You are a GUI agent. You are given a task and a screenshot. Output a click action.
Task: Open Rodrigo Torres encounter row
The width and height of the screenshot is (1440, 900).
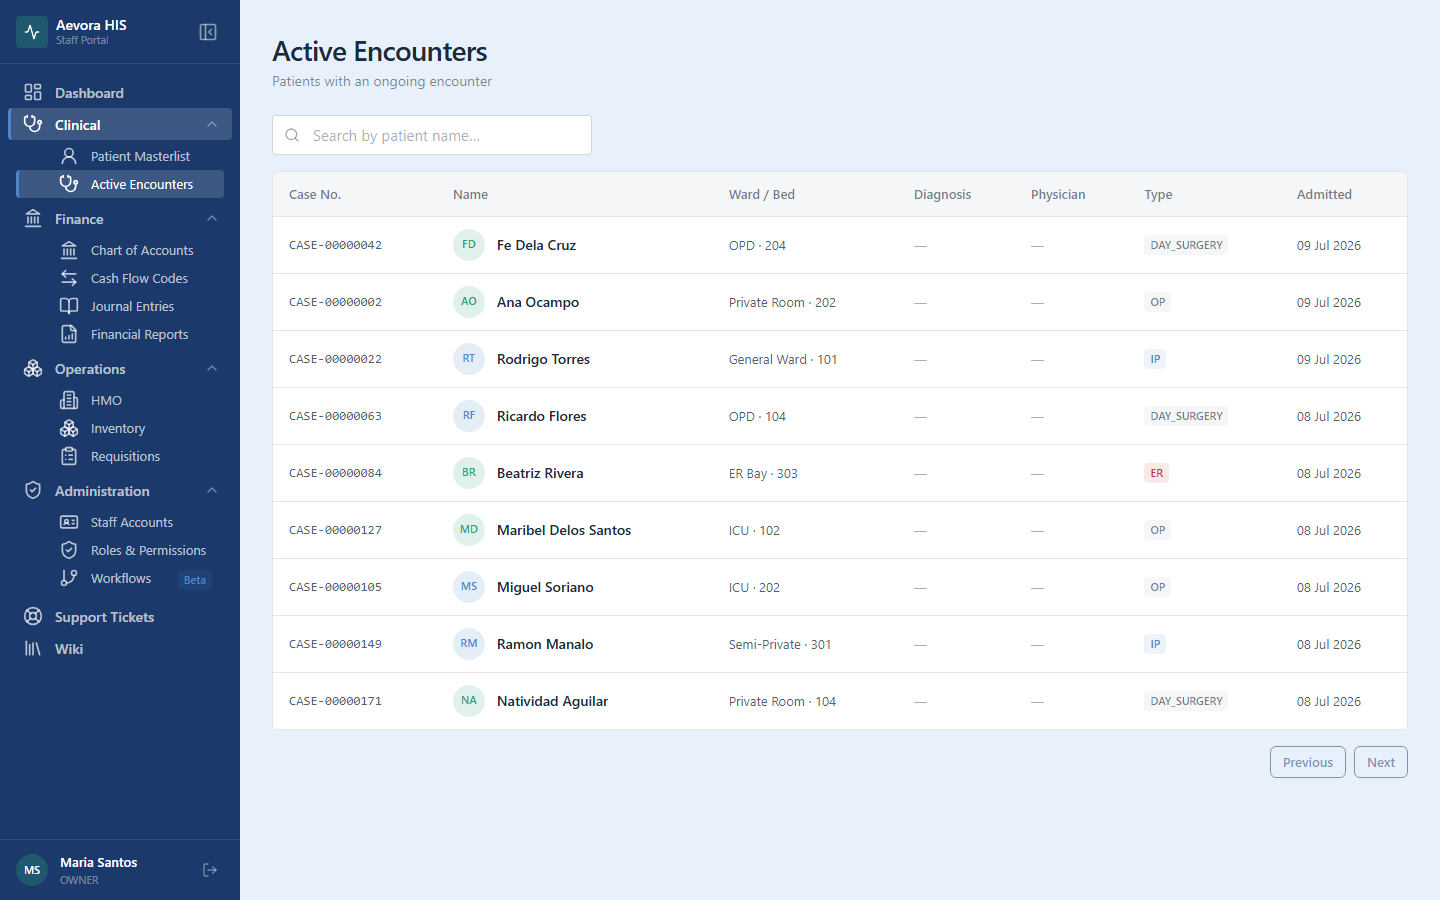pyautogui.click(x=840, y=359)
